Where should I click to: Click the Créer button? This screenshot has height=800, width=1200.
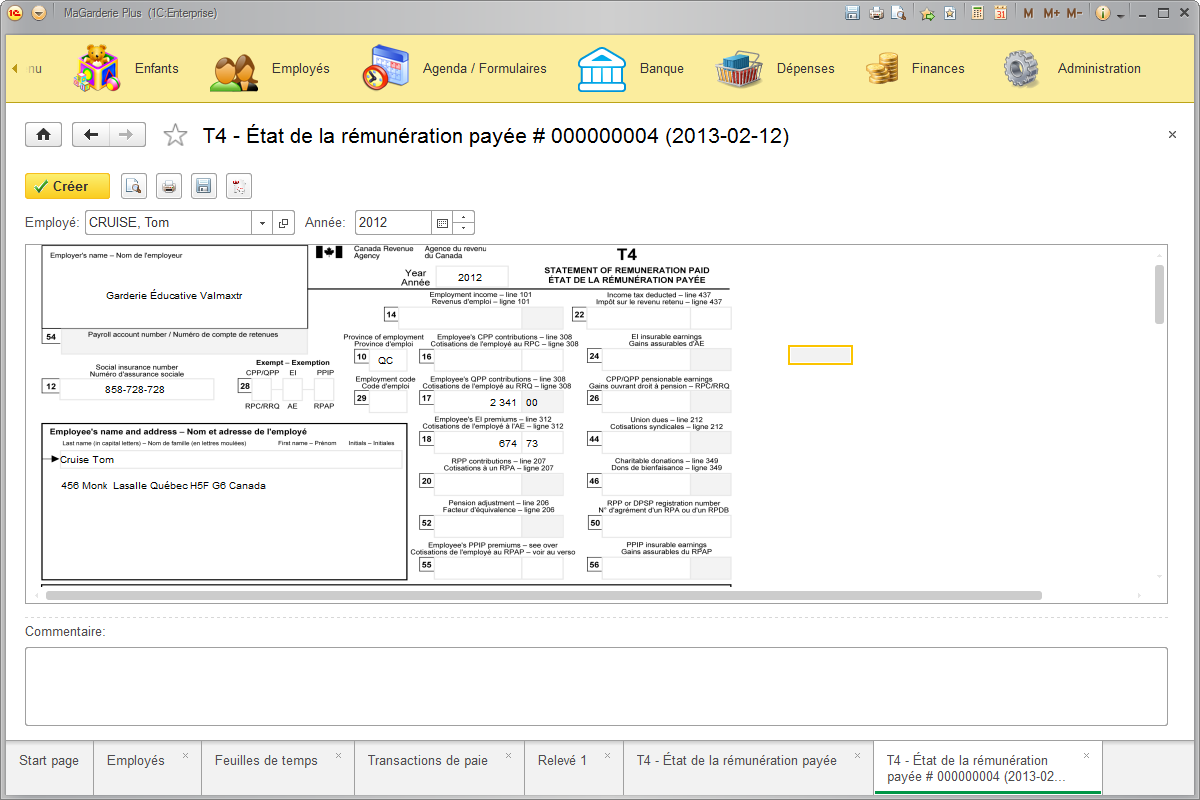pos(65,186)
